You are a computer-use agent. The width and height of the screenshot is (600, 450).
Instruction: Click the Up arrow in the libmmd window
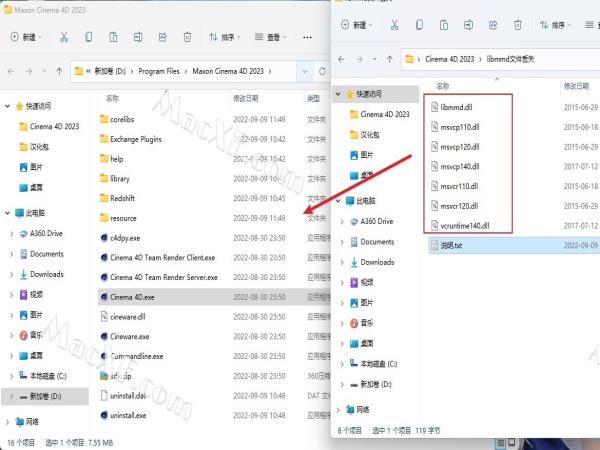coord(390,59)
